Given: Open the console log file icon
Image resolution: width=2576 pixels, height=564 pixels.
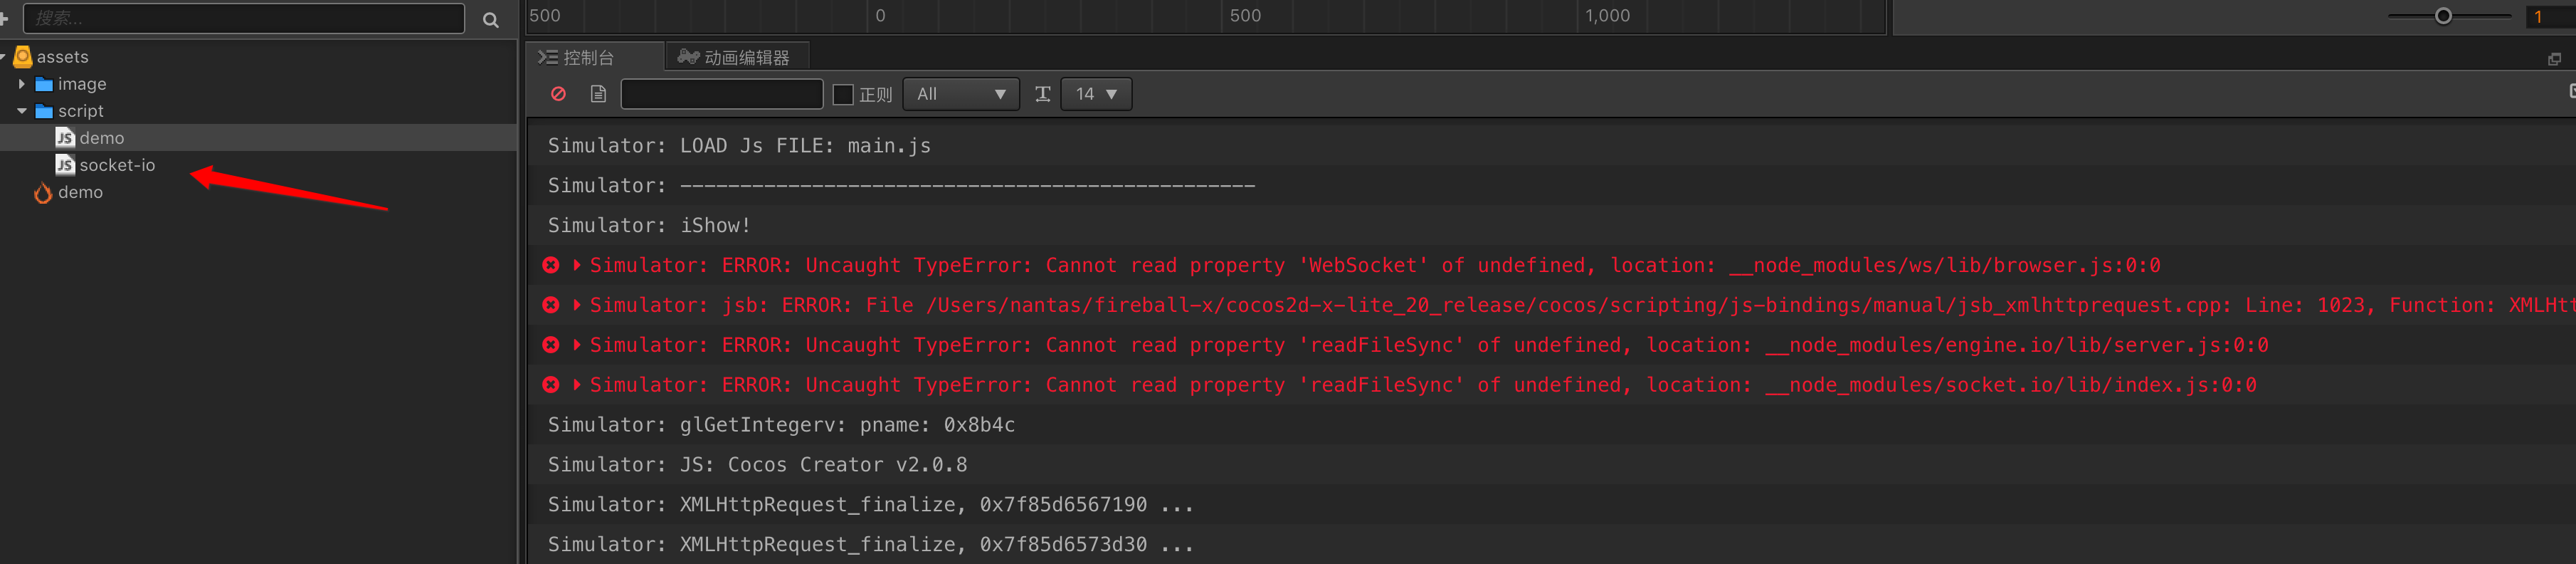Looking at the screenshot, I should click(x=598, y=94).
